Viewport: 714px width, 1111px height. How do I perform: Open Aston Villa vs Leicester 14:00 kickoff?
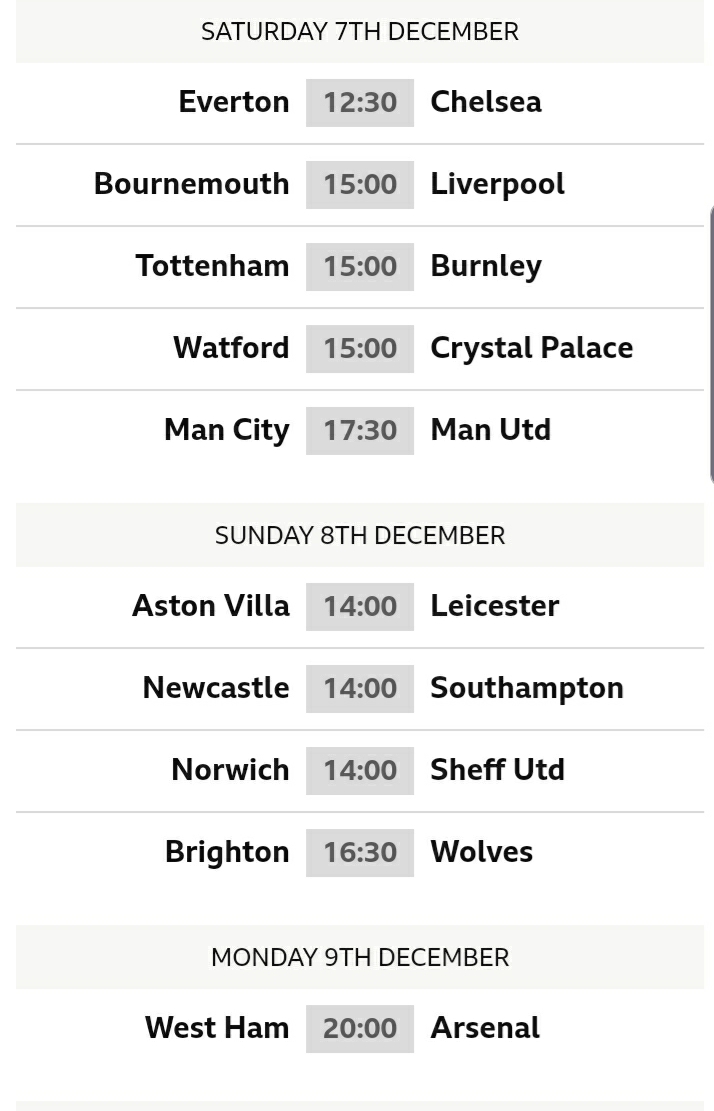tap(360, 607)
